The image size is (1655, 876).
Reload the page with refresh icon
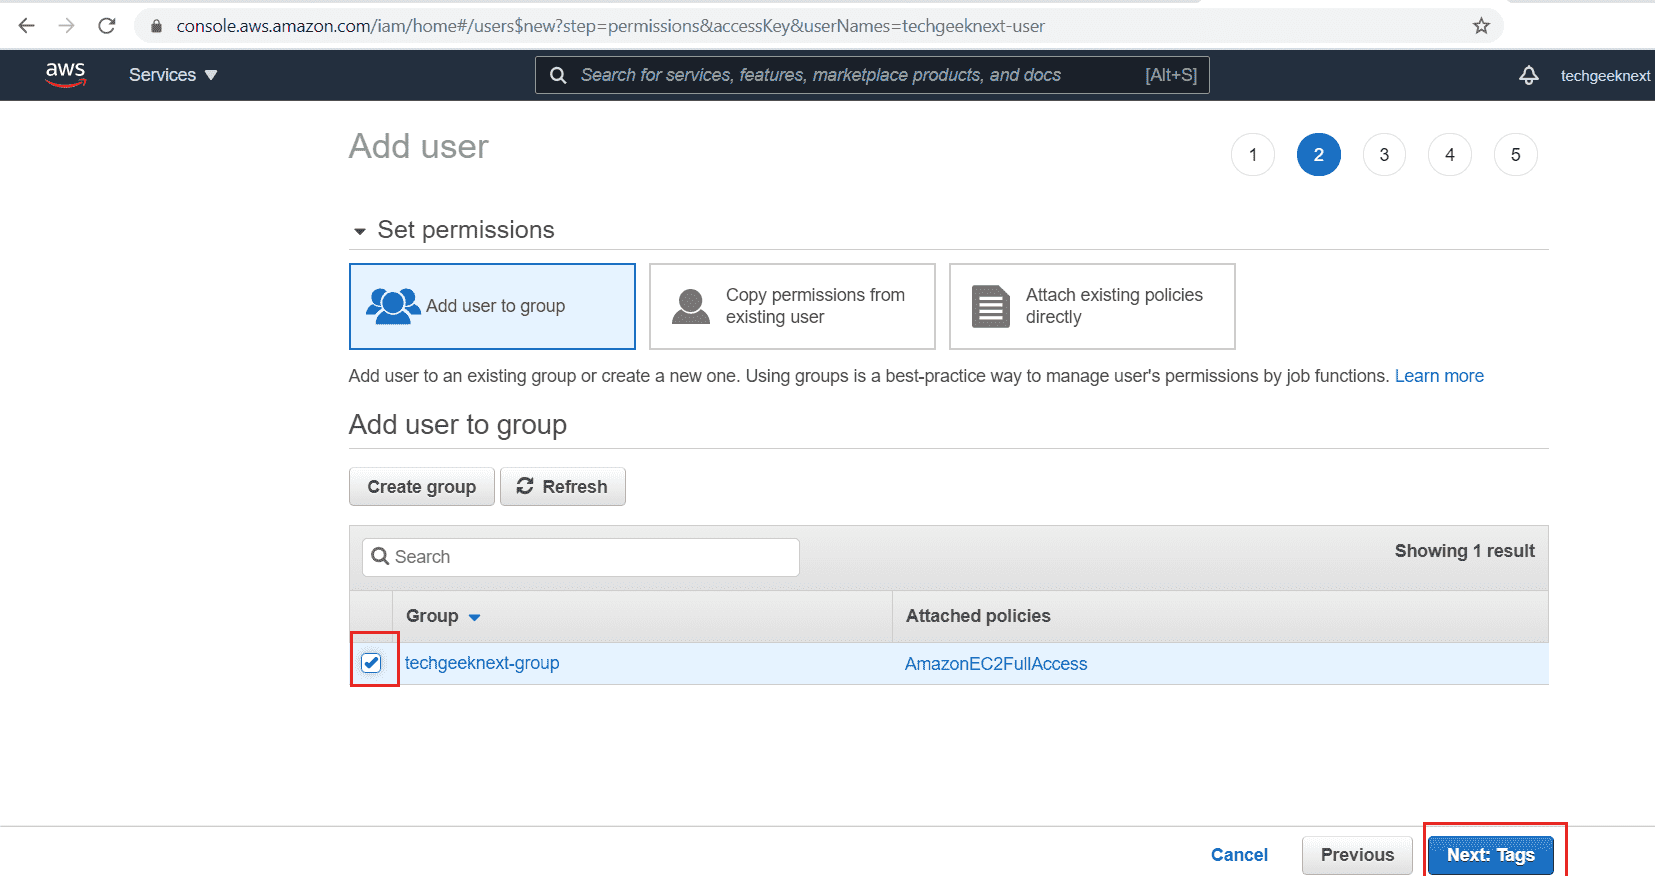pos(107,26)
